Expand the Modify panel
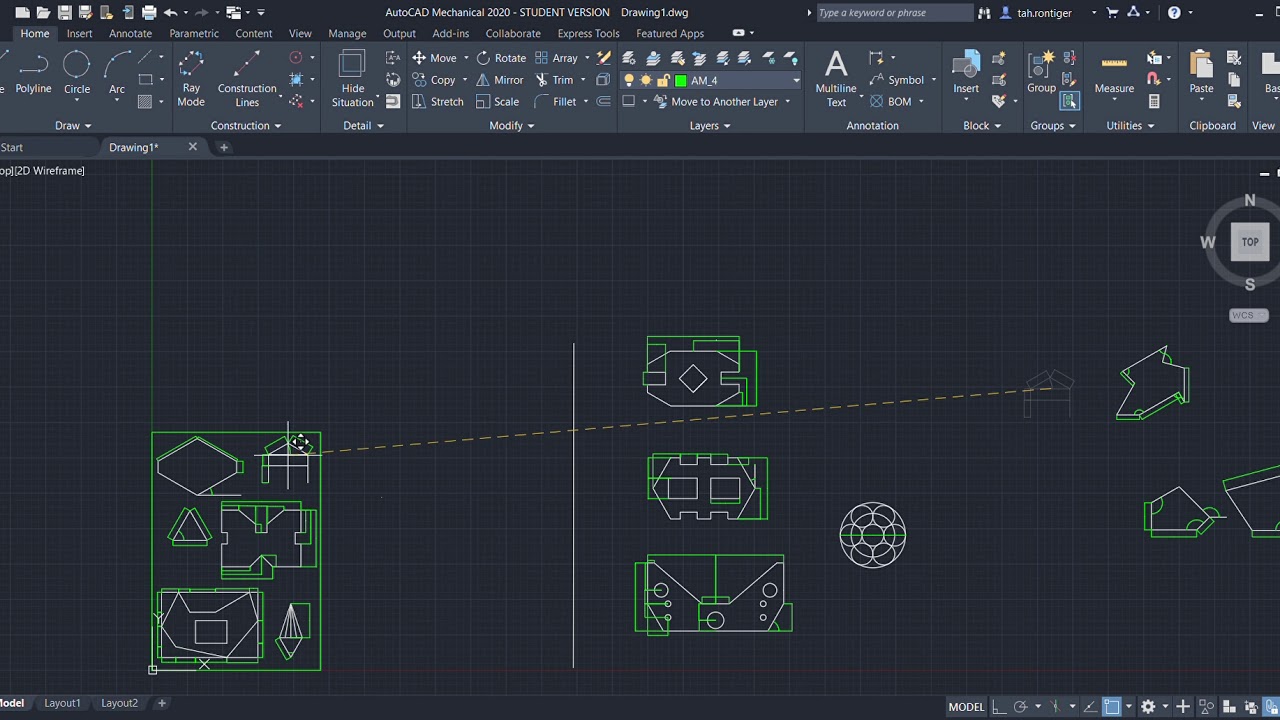This screenshot has height=720, width=1280. coord(512,126)
